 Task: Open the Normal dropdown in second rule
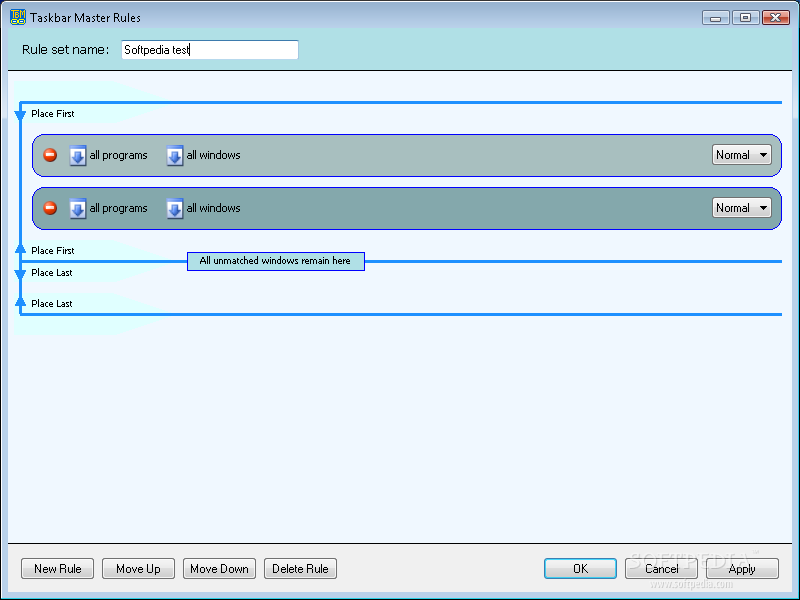pyautogui.click(x=741, y=208)
